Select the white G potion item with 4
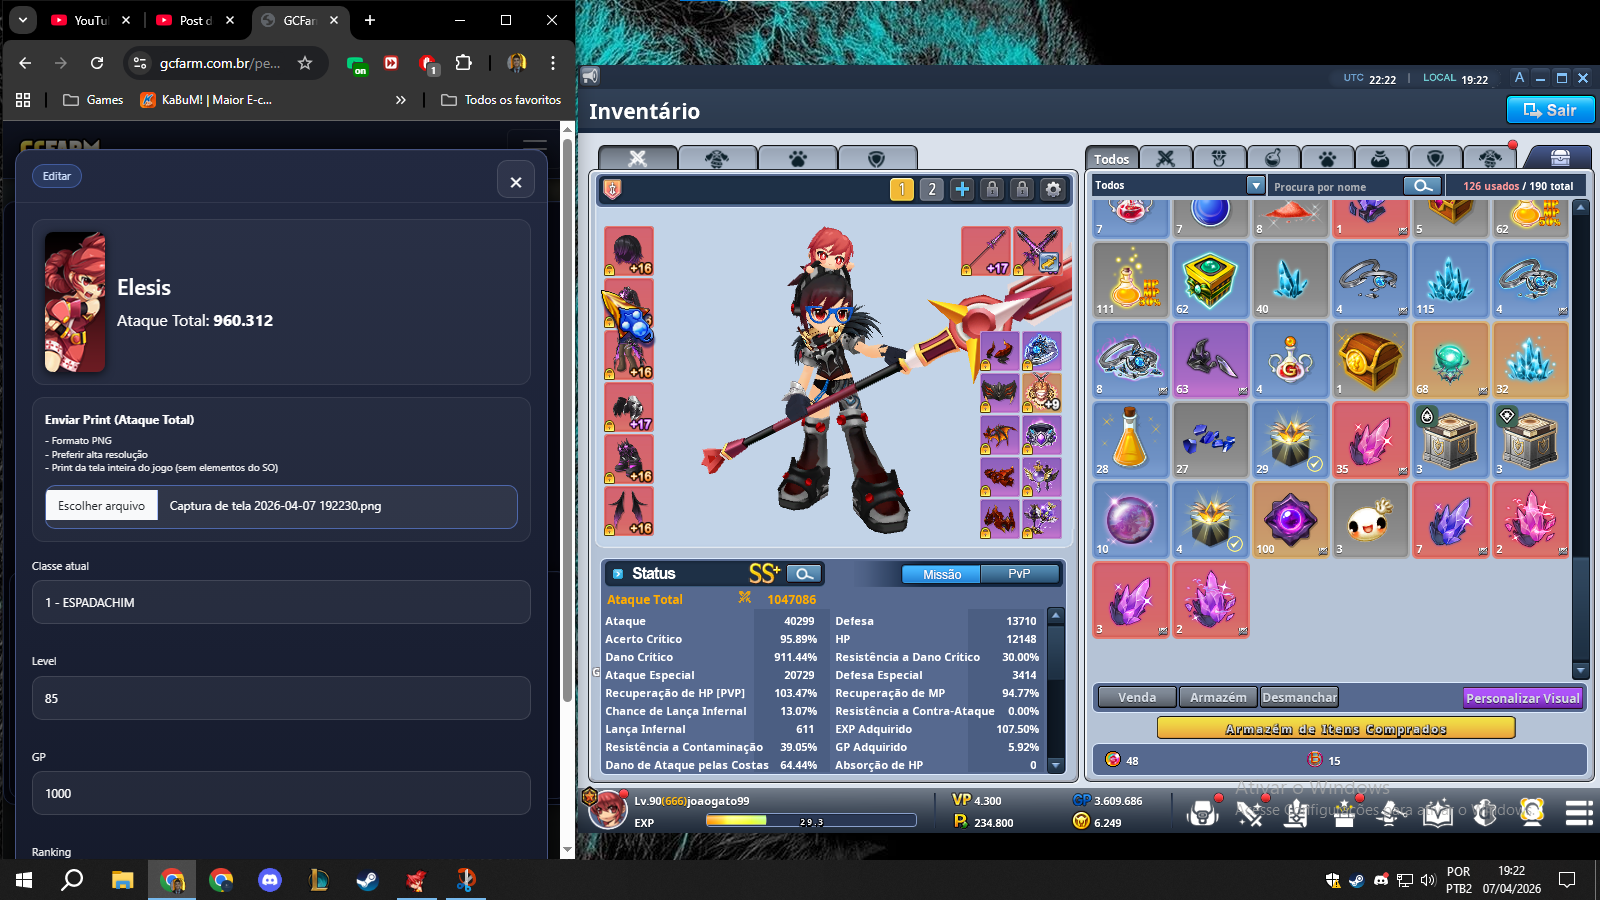This screenshot has height=900, width=1600. pyautogui.click(x=1290, y=360)
